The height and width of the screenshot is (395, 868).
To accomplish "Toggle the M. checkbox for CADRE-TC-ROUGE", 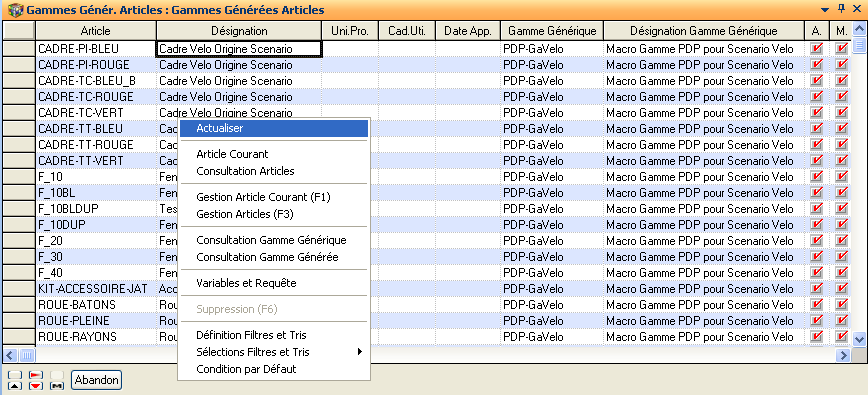I will (x=841, y=97).
